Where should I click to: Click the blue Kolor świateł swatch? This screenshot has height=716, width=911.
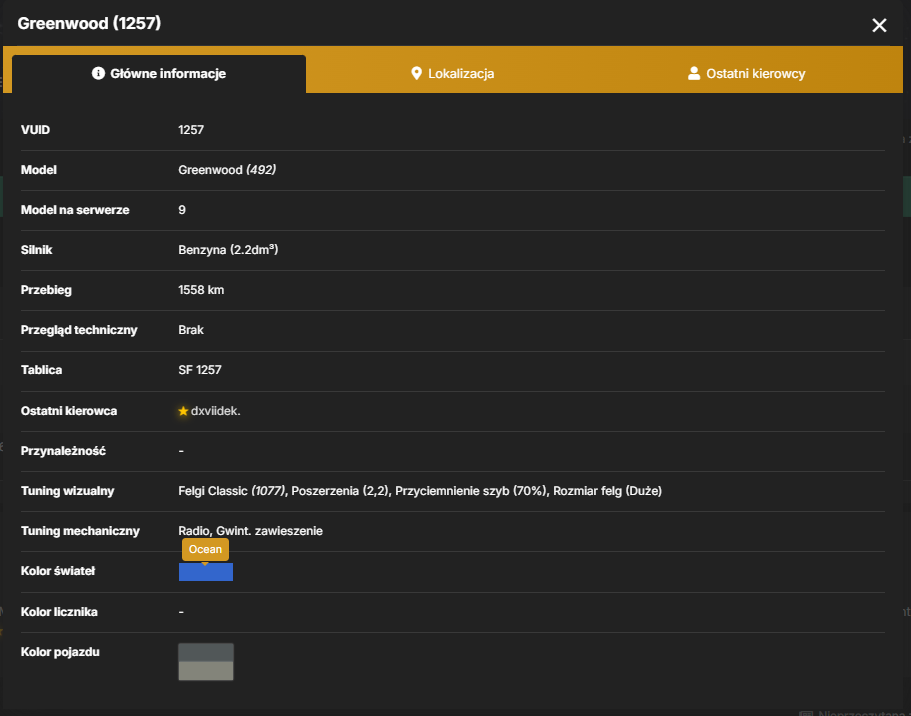(206, 572)
